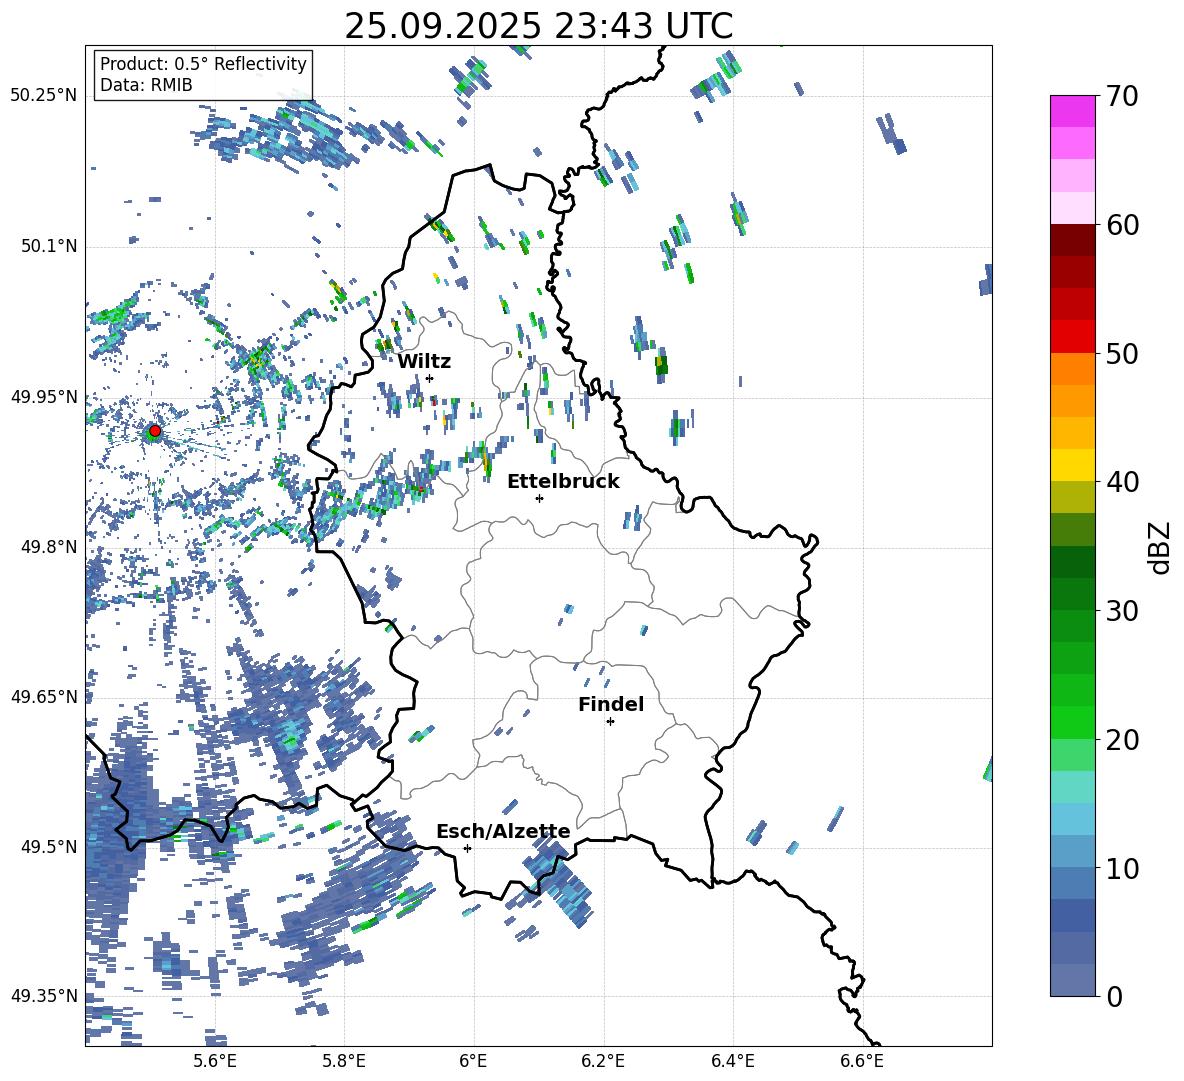The height and width of the screenshot is (1081, 1184).
Task: Click the red radar site marker
Action: point(154,431)
